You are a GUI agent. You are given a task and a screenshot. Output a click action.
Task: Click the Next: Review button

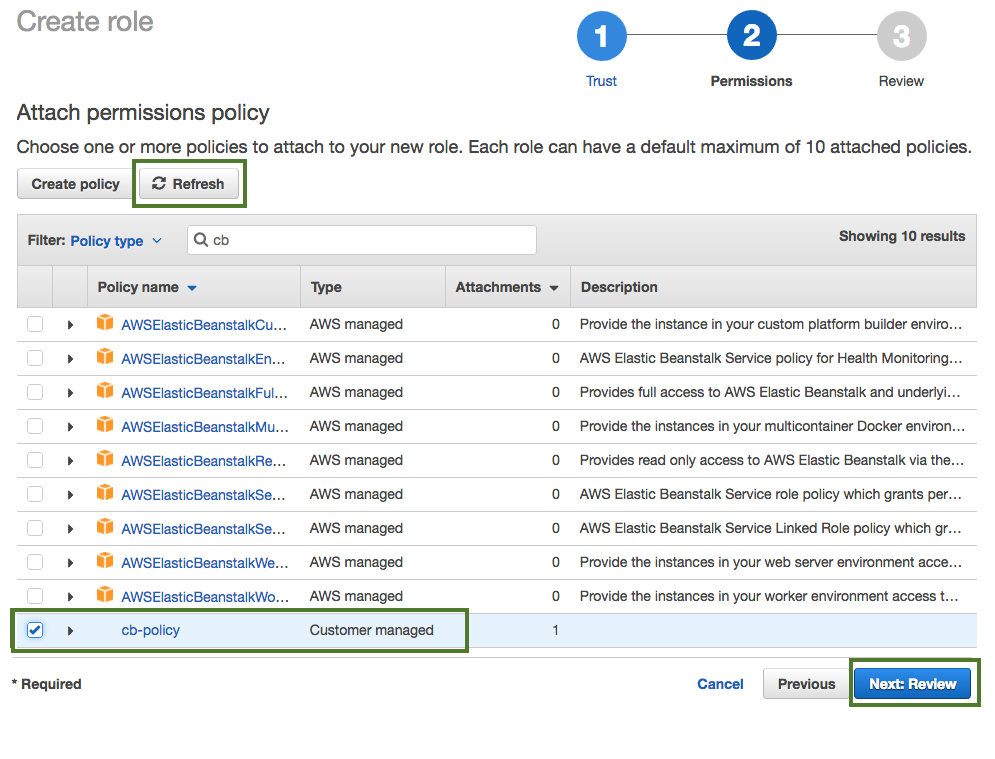click(x=912, y=684)
